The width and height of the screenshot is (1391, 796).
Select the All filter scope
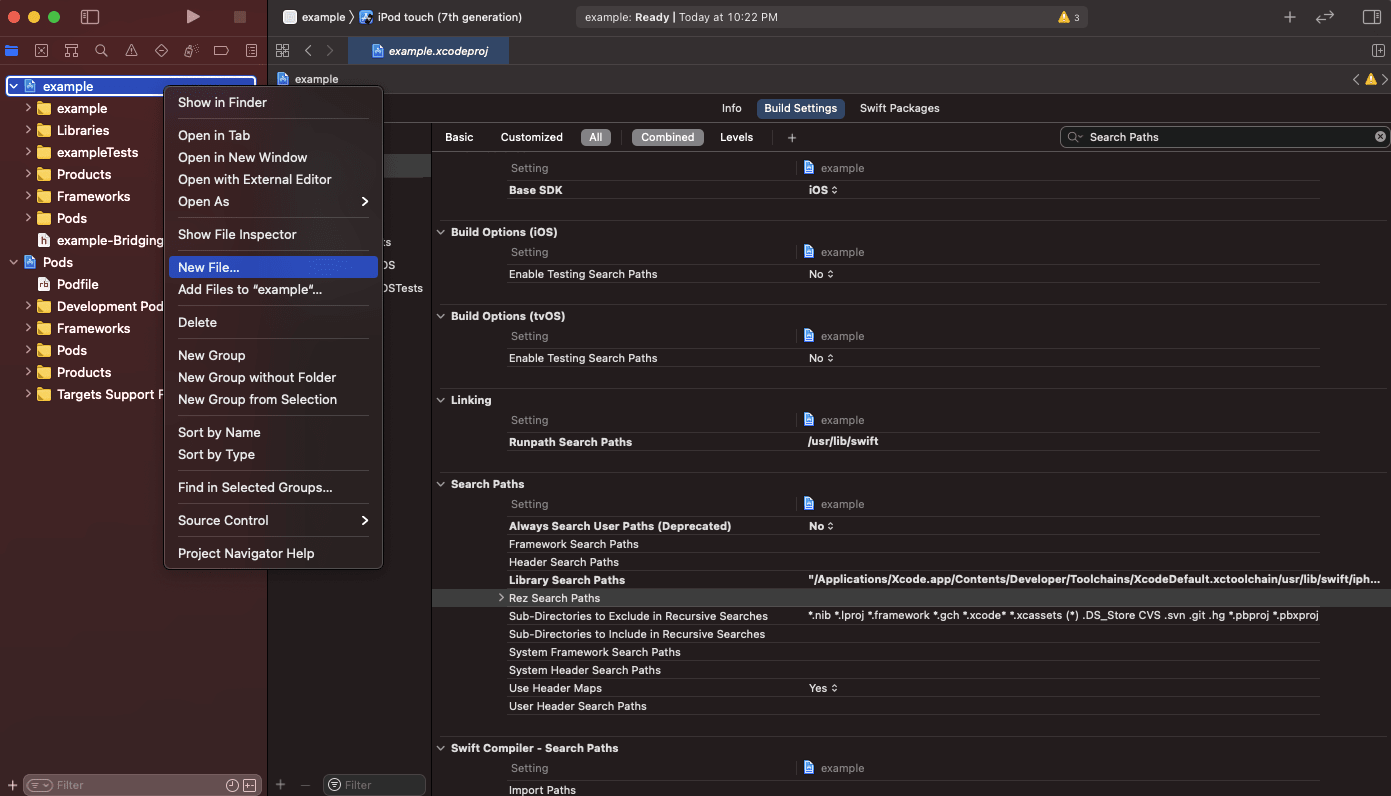(x=596, y=137)
